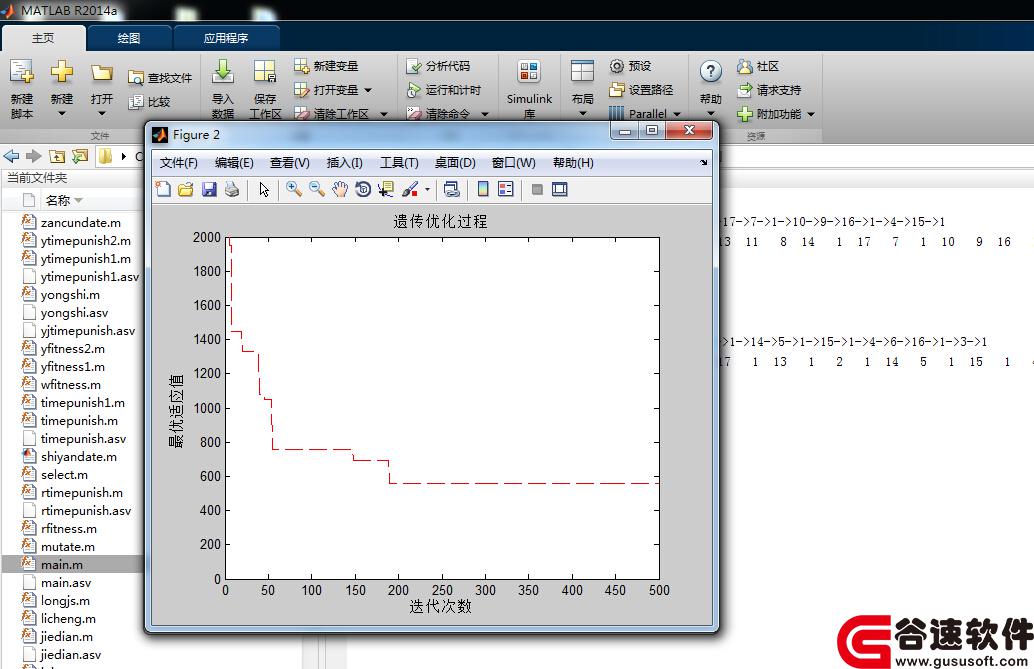Image resolution: width=1034 pixels, height=669 pixels.
Task: Go back using the left navigation arrow
Action: (x=11, y=156)
